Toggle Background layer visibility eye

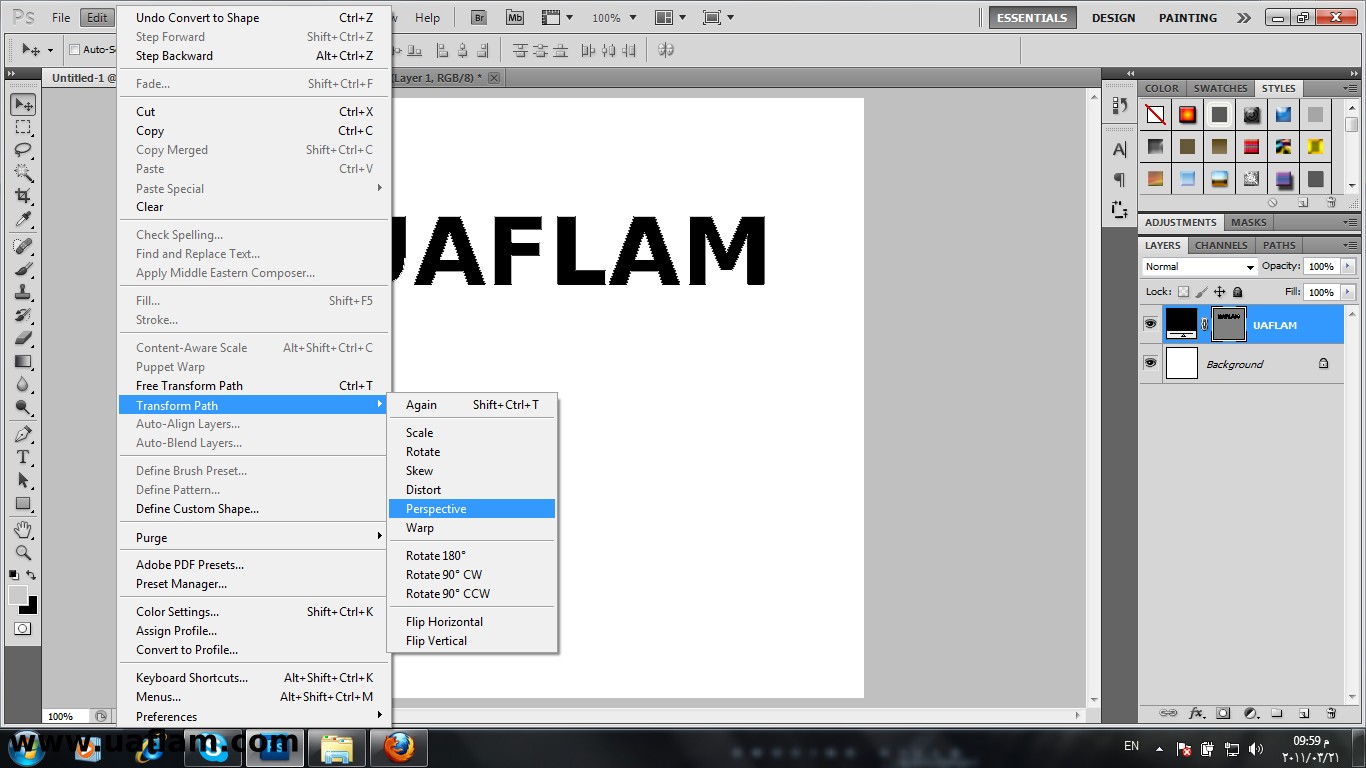(x=1150, y=363)
